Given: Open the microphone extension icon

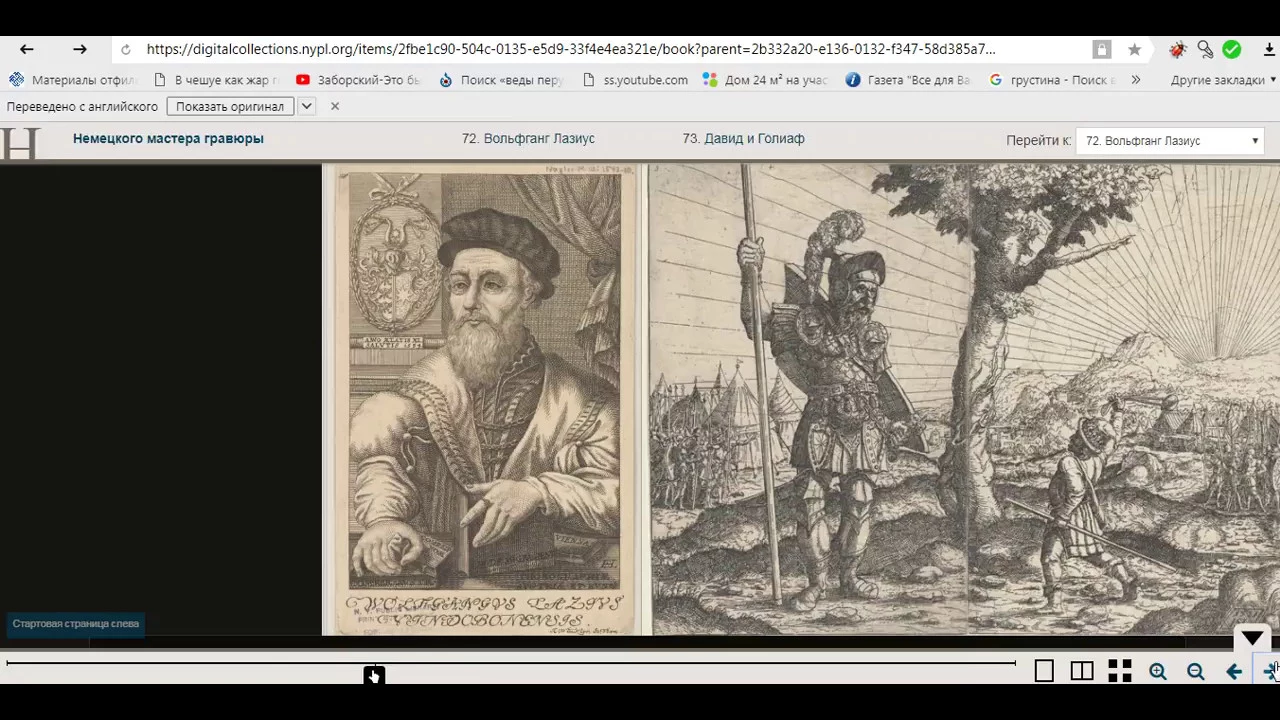Looking at the screenshot, I should (1205, 49).
